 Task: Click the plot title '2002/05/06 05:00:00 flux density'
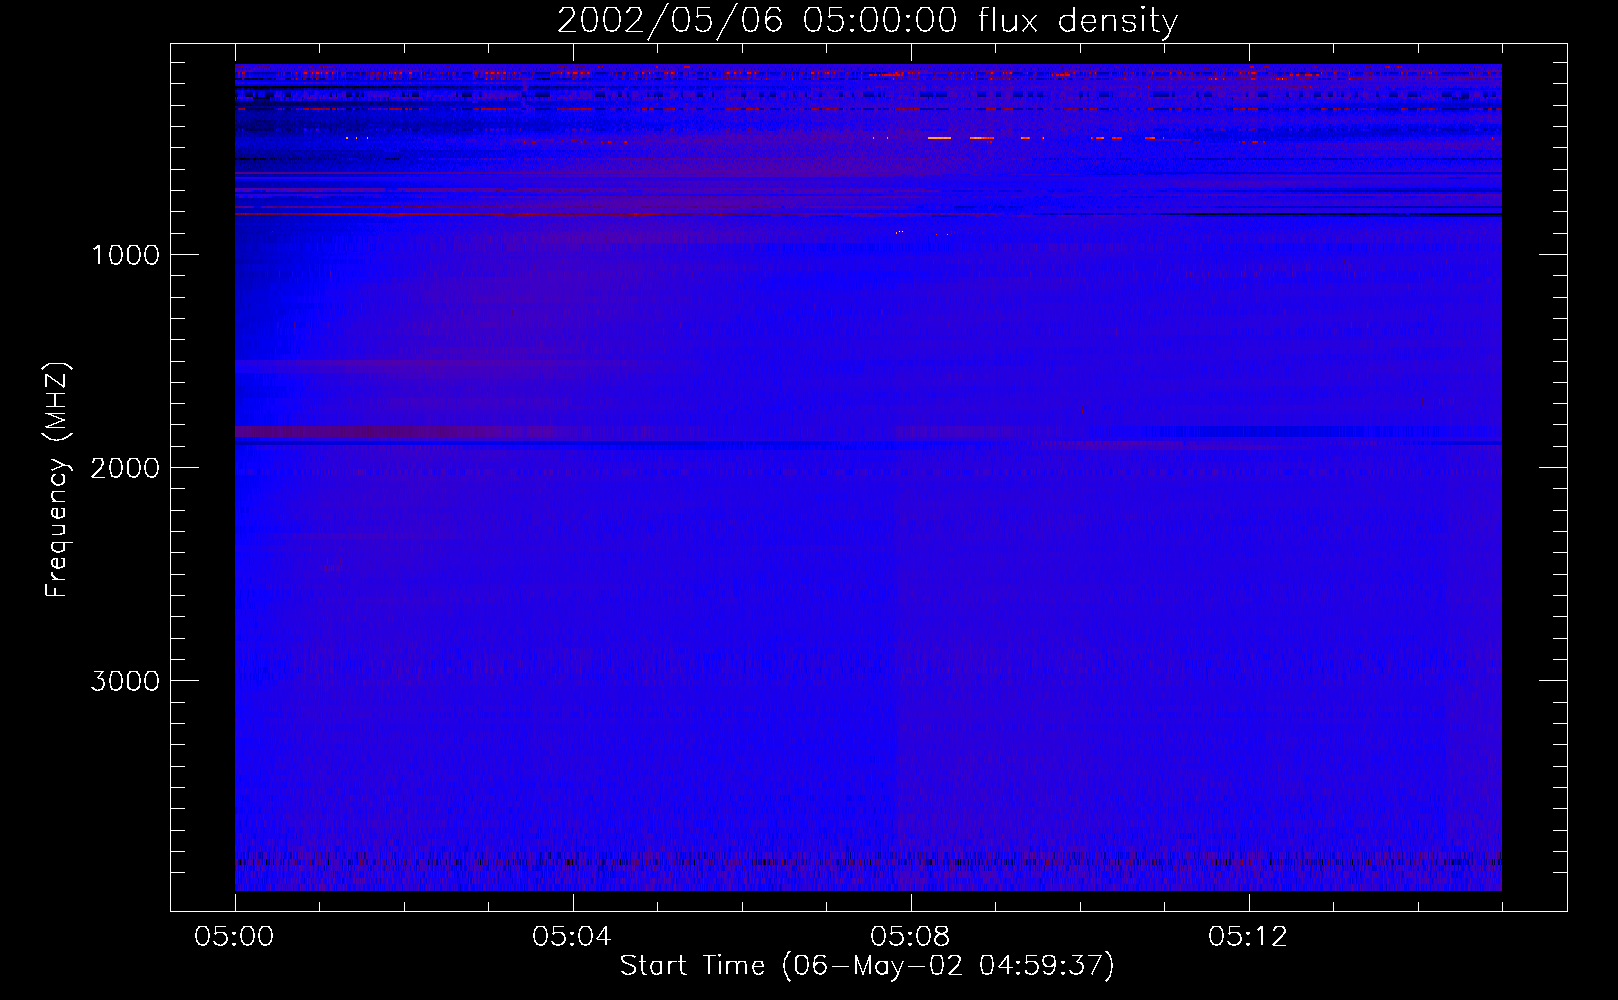(867, 21)
